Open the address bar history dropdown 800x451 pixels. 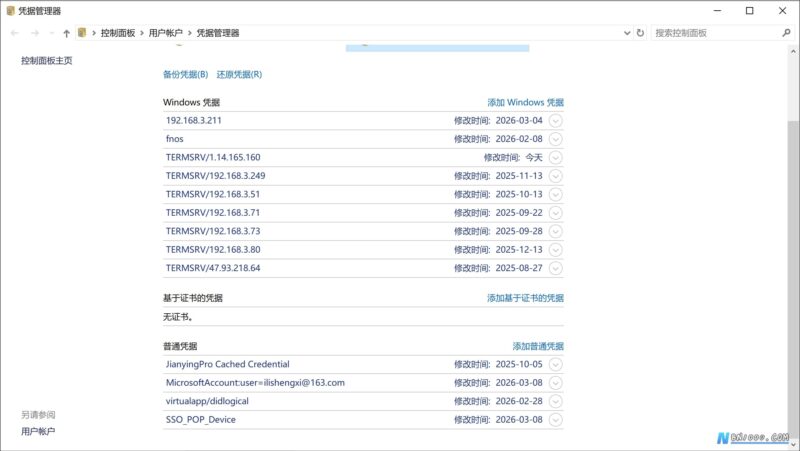click(627, 33)
